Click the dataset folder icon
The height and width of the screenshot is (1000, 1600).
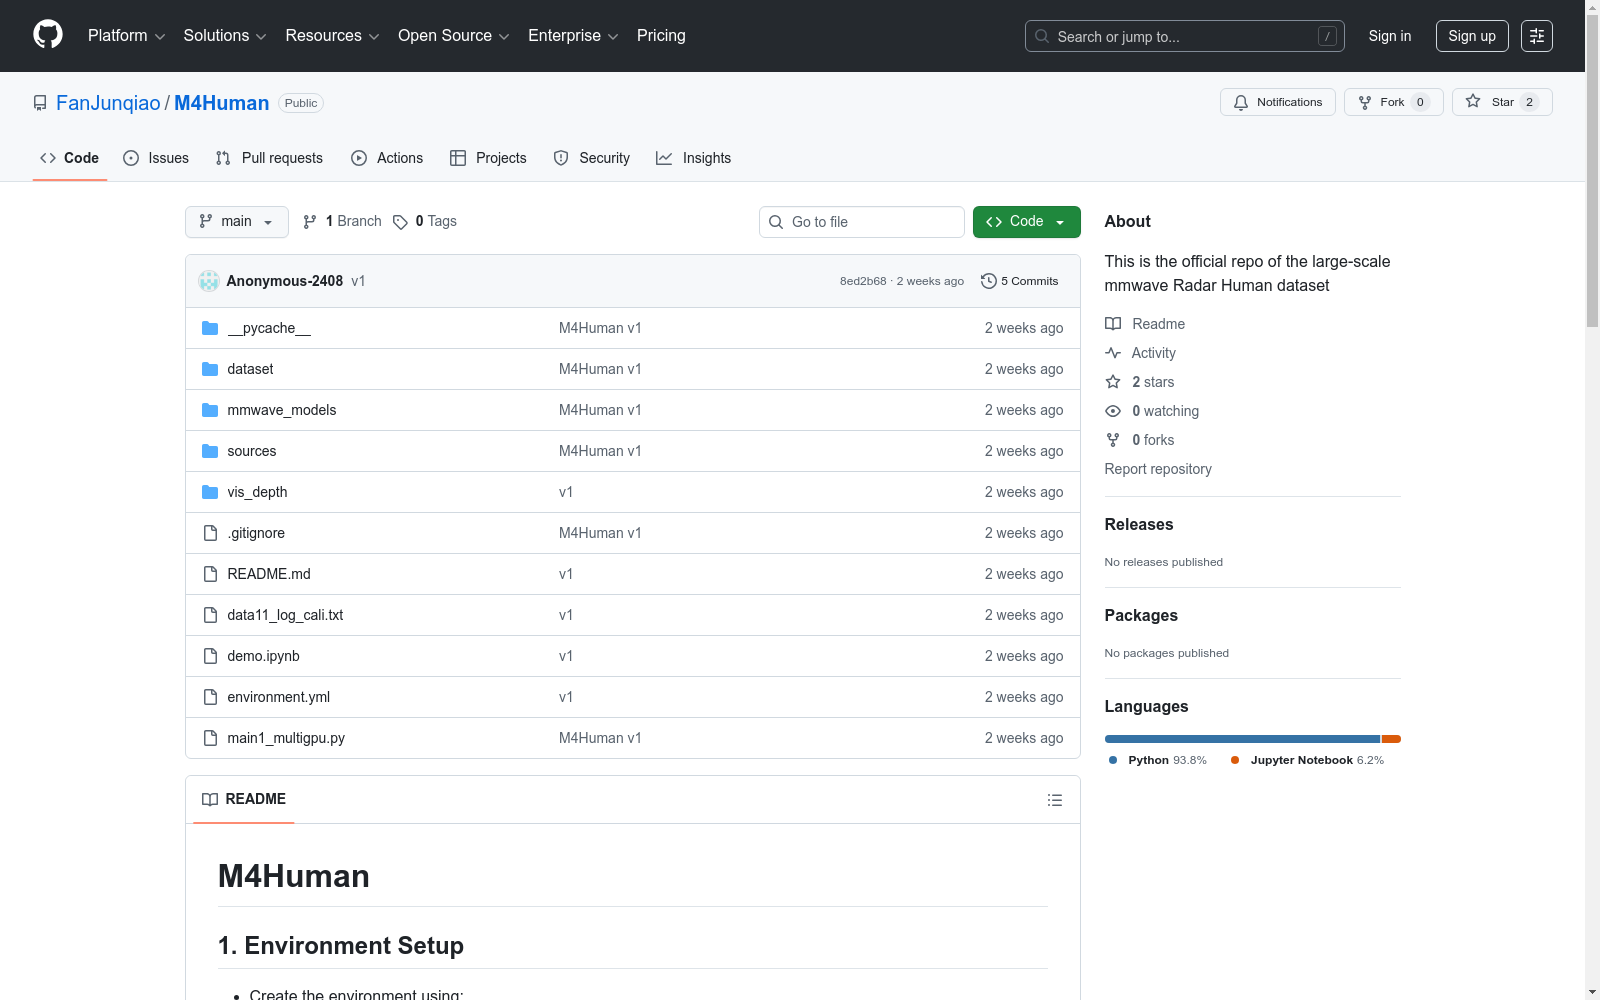[x=210, y=369]
